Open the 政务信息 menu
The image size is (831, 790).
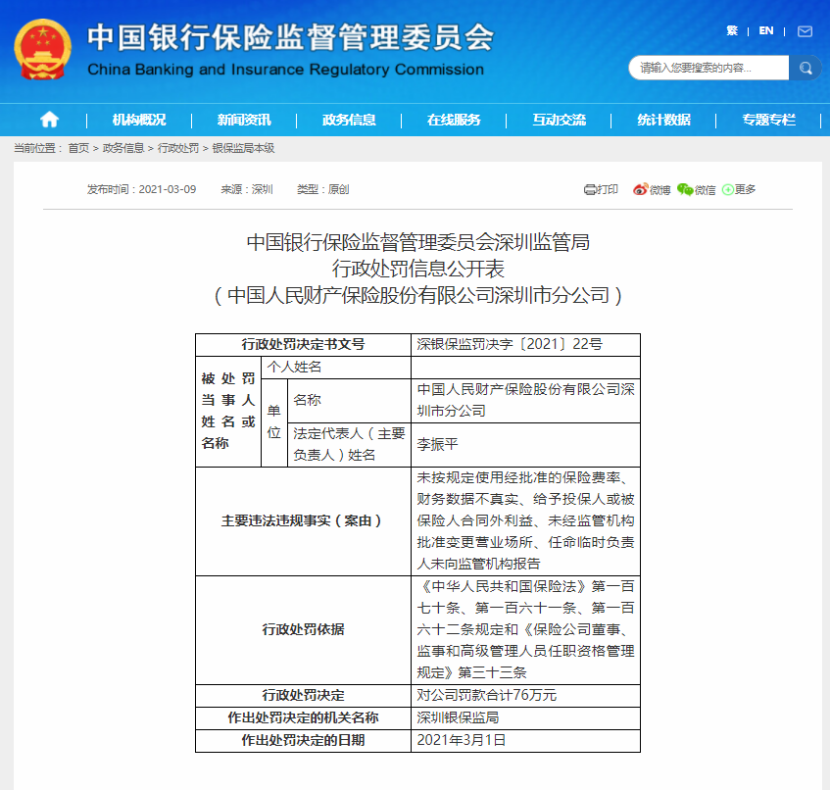(349, 120)
